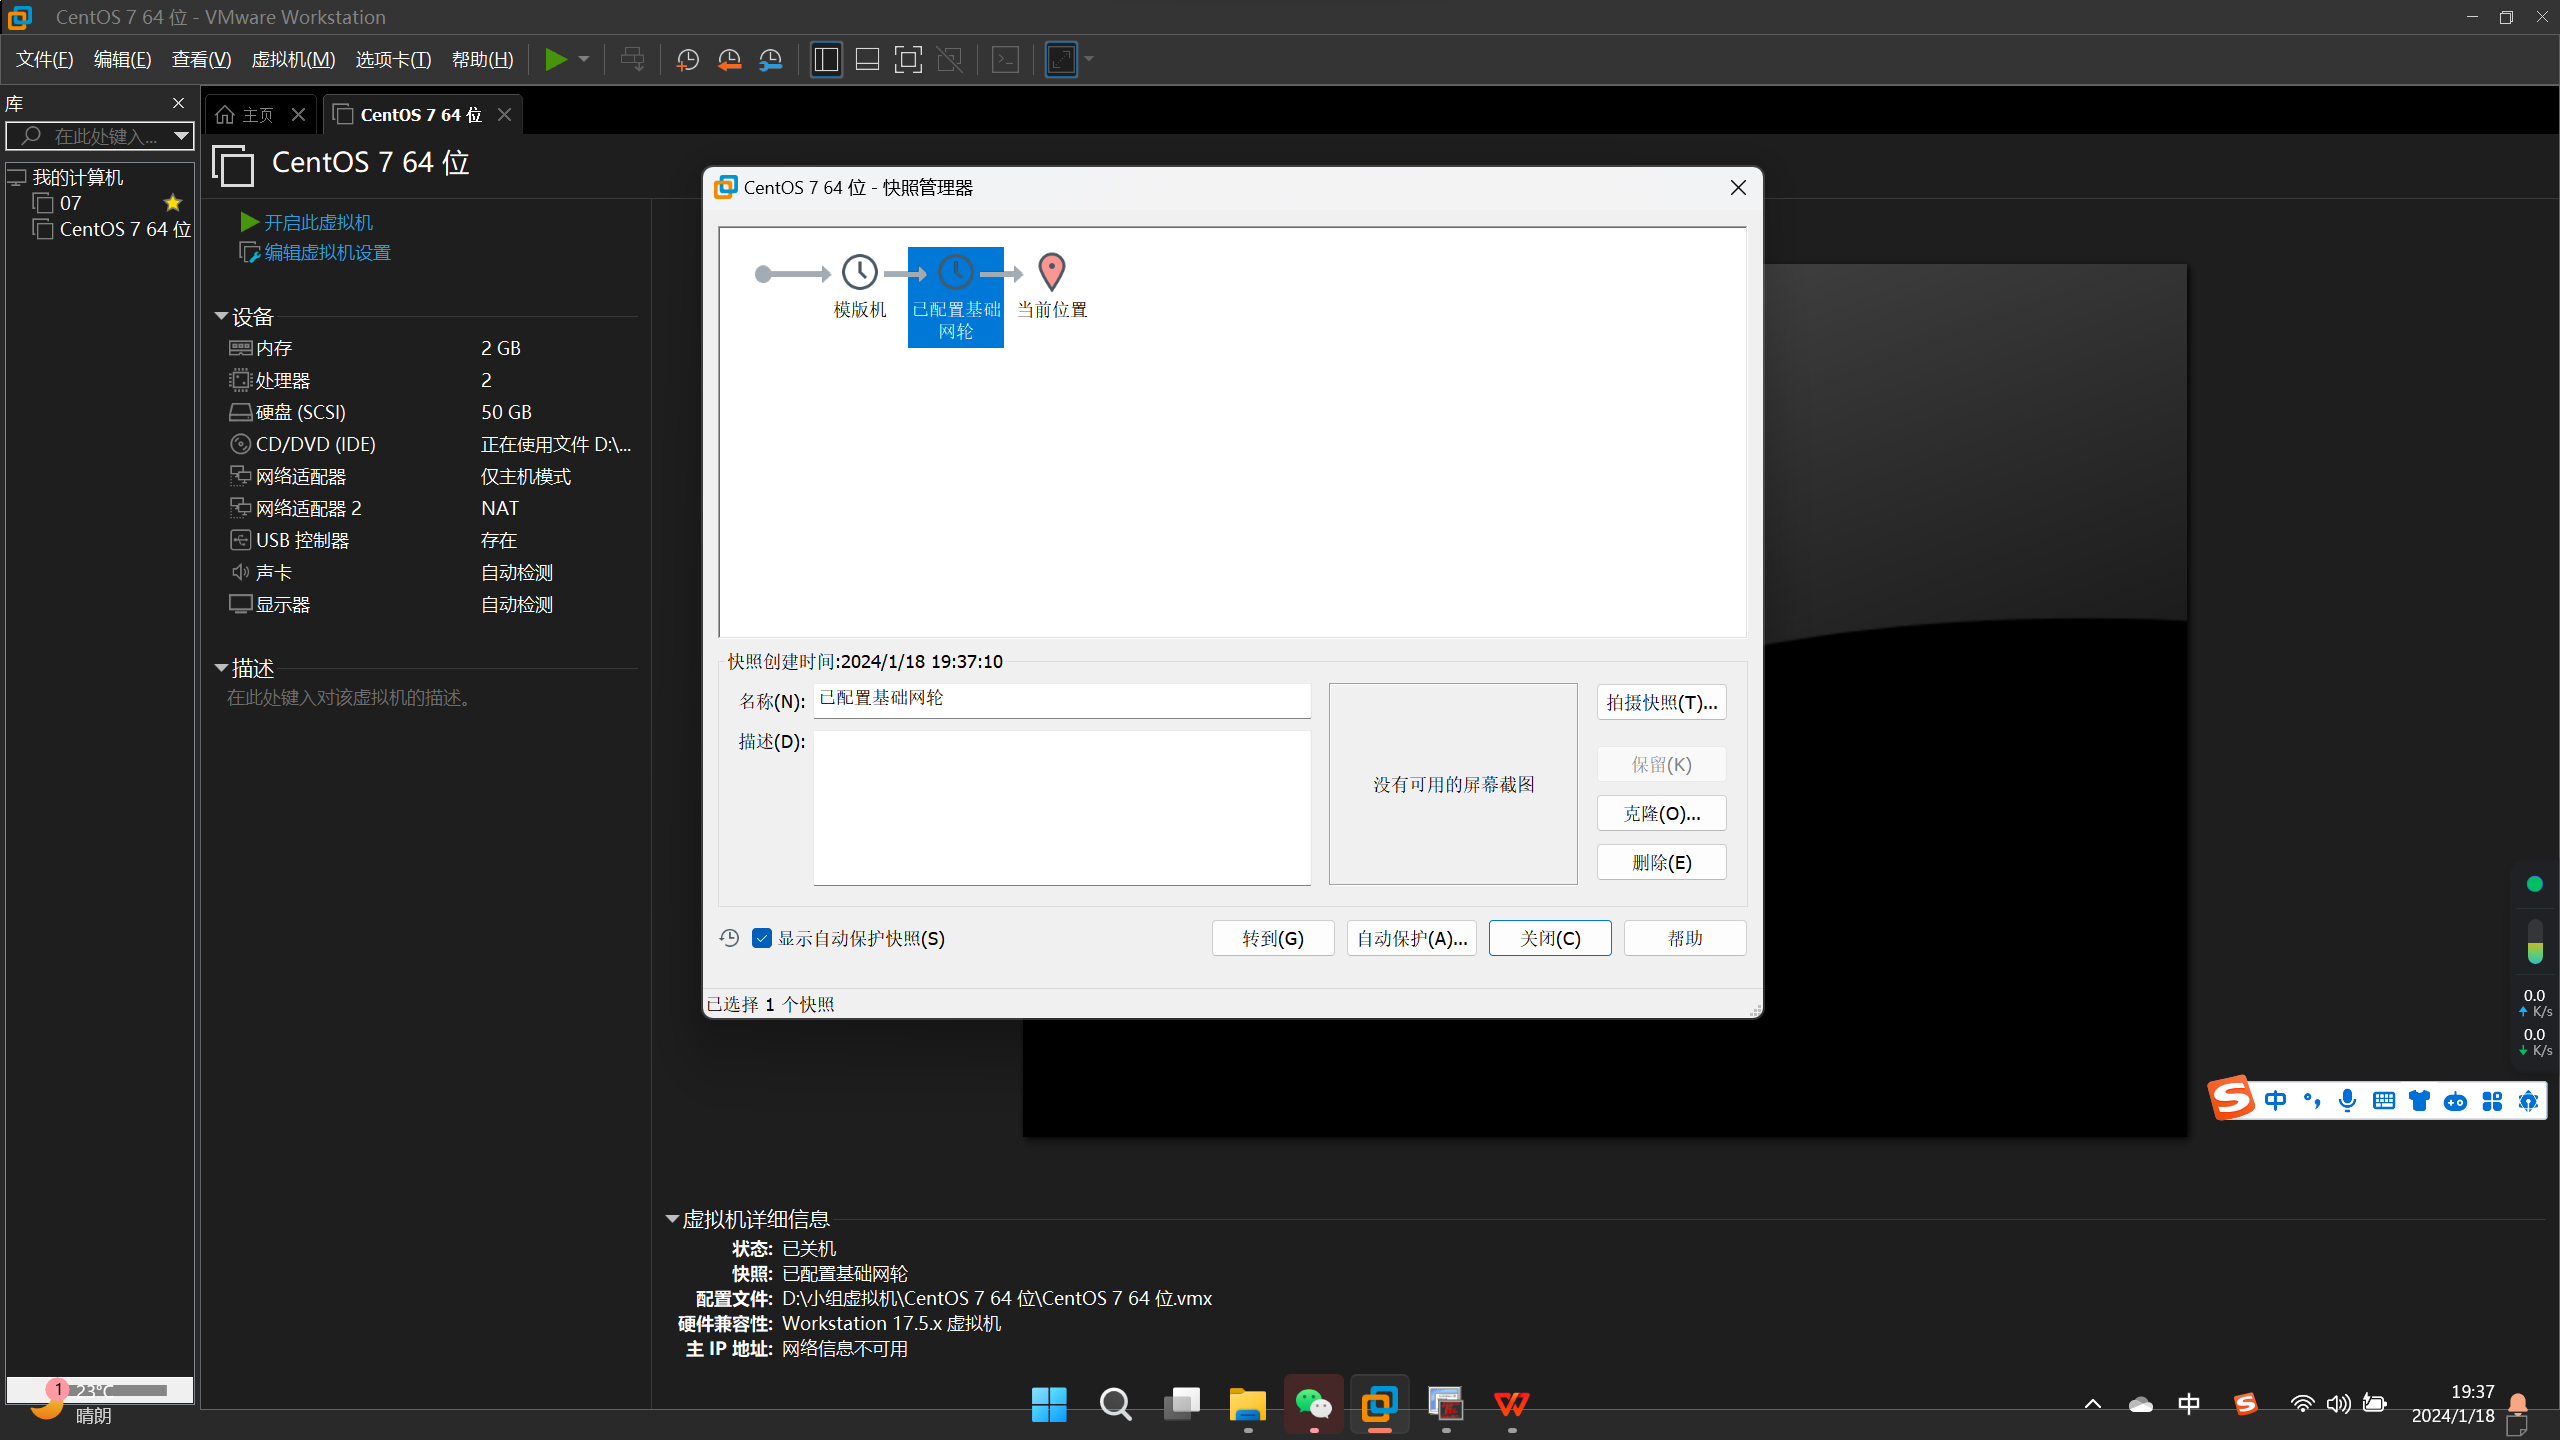Click the unity mode toolbar icon
Image resolution: width=2560 pixels, height=1440 pixels.
pos(949,60)
